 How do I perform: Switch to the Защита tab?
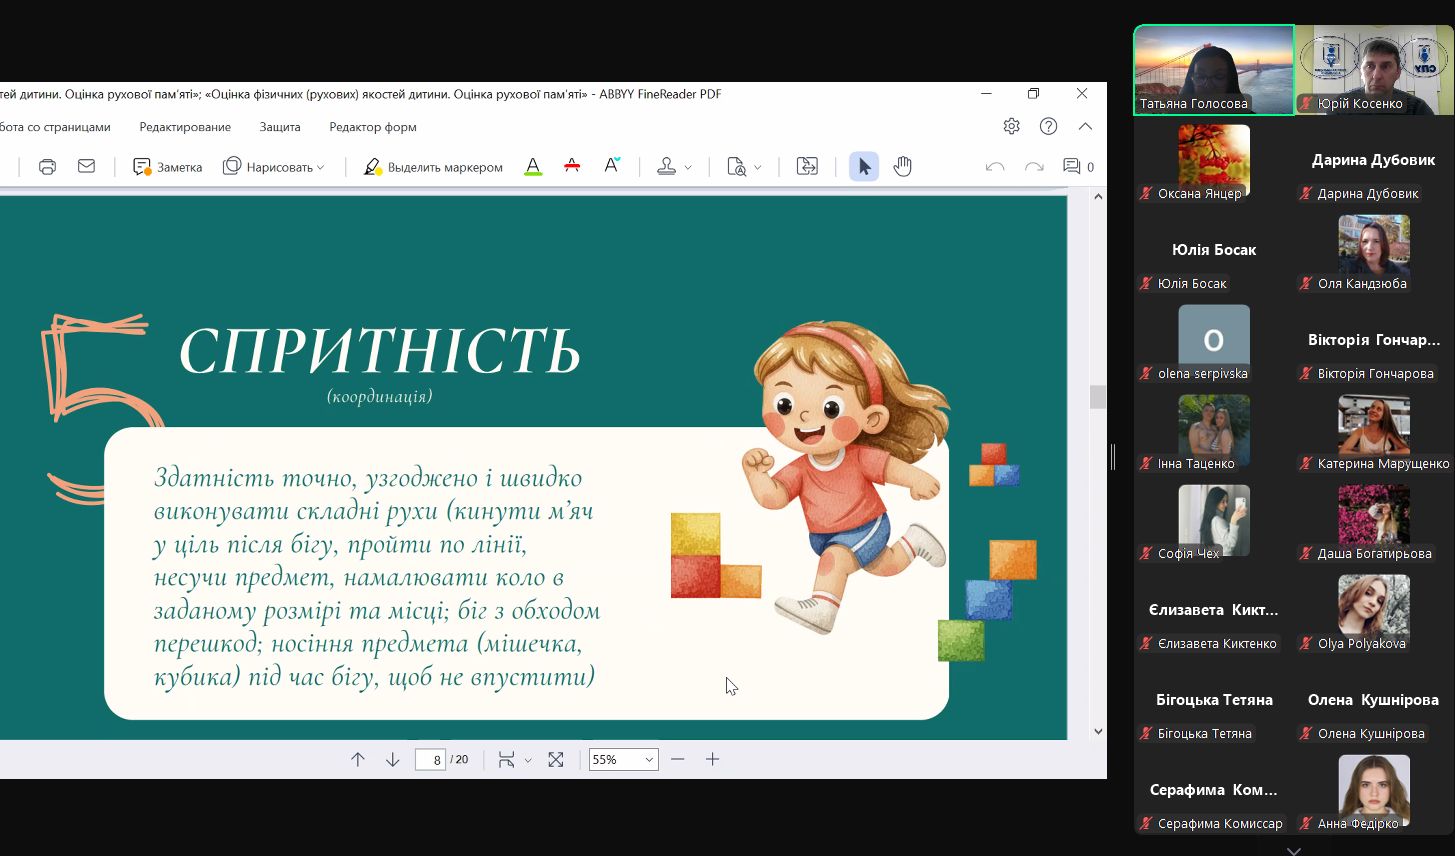pyautogui.click(x=280, y=127)
